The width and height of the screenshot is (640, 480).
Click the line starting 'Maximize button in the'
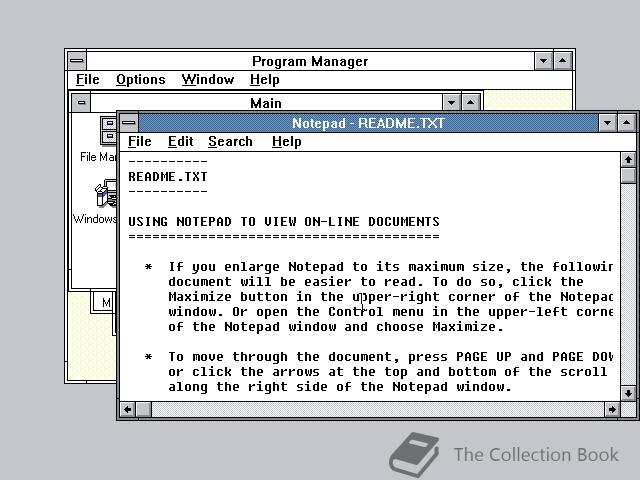[391, 297]
